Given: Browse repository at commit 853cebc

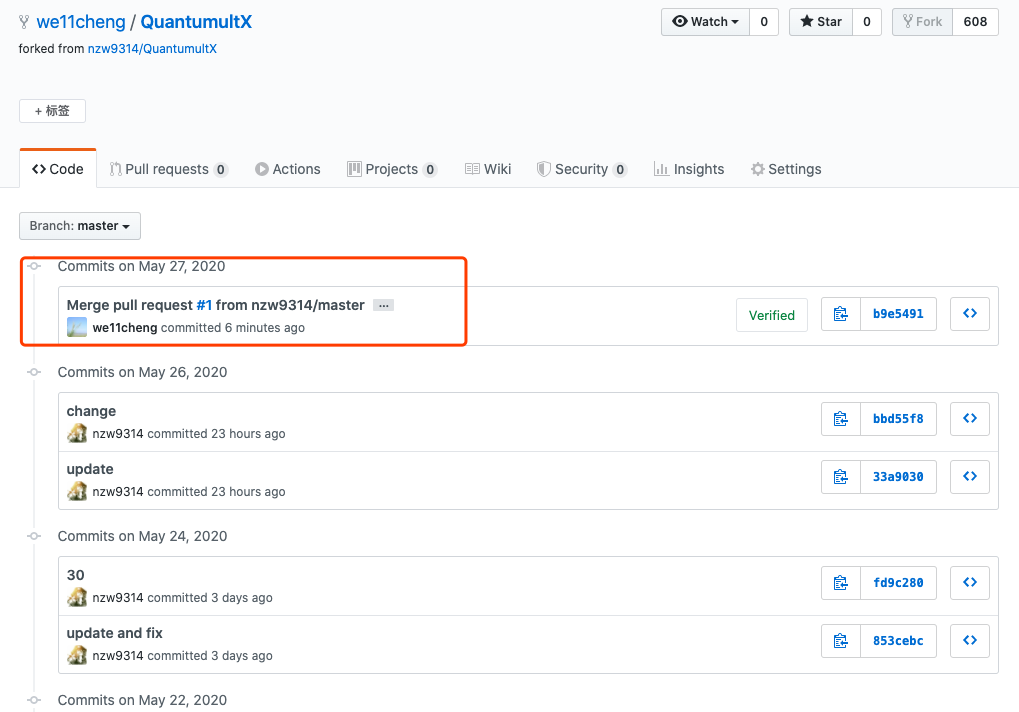Looking at the screenshot, I should pyautogui.click(x=970, y=641).
